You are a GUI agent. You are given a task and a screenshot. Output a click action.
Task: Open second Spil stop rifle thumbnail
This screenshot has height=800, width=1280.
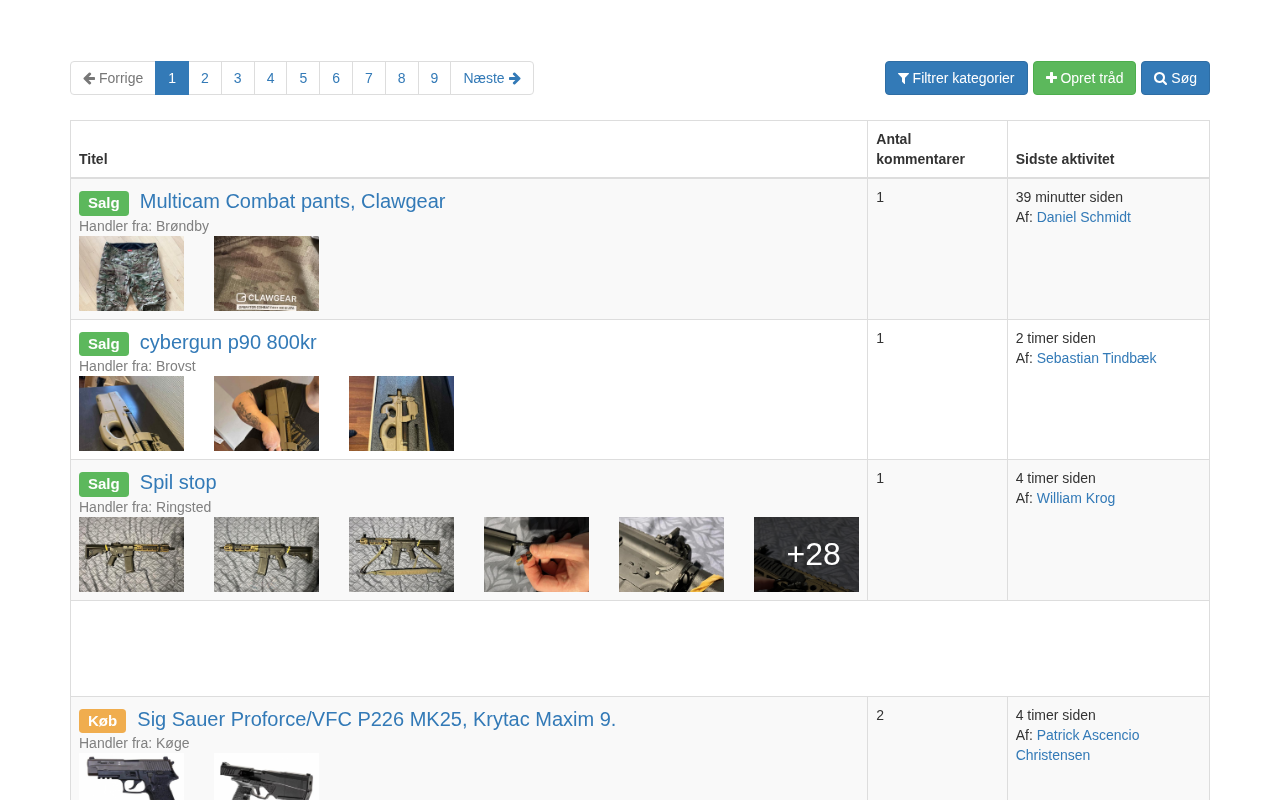point(266,554)
